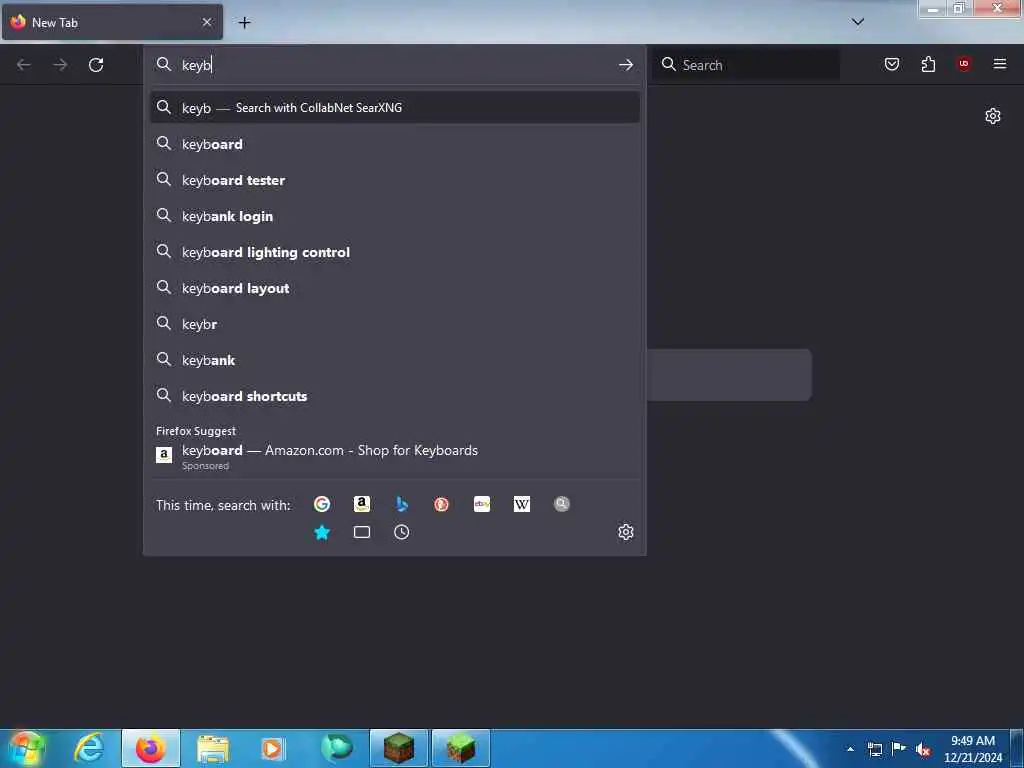List all tabs with chevron button
1024x768 pixels.
click(858, 22)
